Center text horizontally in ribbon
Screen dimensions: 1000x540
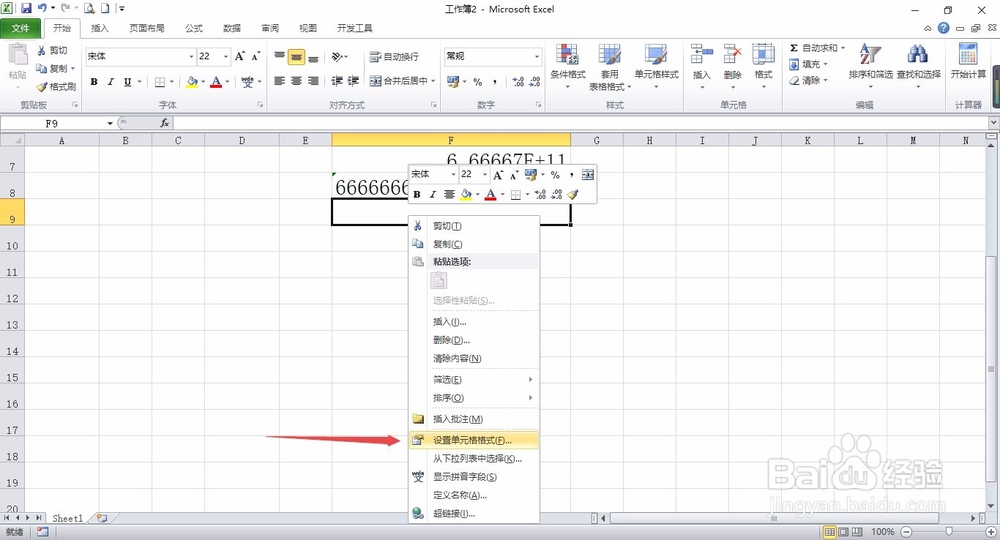pos(296,81)
